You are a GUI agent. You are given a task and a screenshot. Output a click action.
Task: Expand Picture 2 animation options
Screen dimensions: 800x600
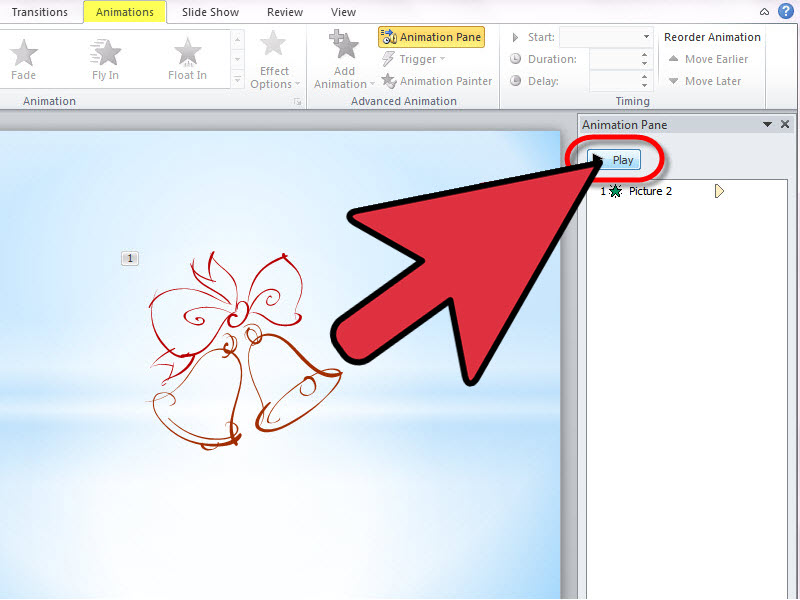click(719, 191)
